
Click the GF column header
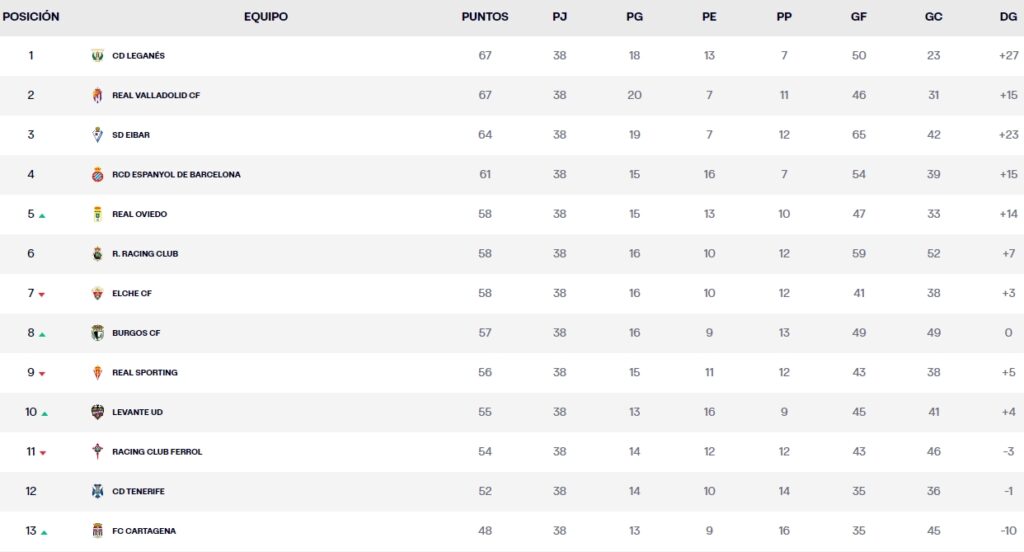tap(858, 17)
